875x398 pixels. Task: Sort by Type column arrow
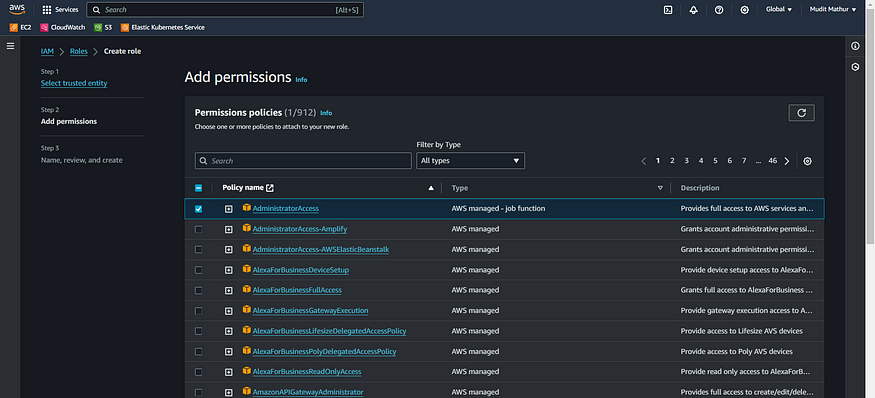pyautogui.click(x=660, y=188)
